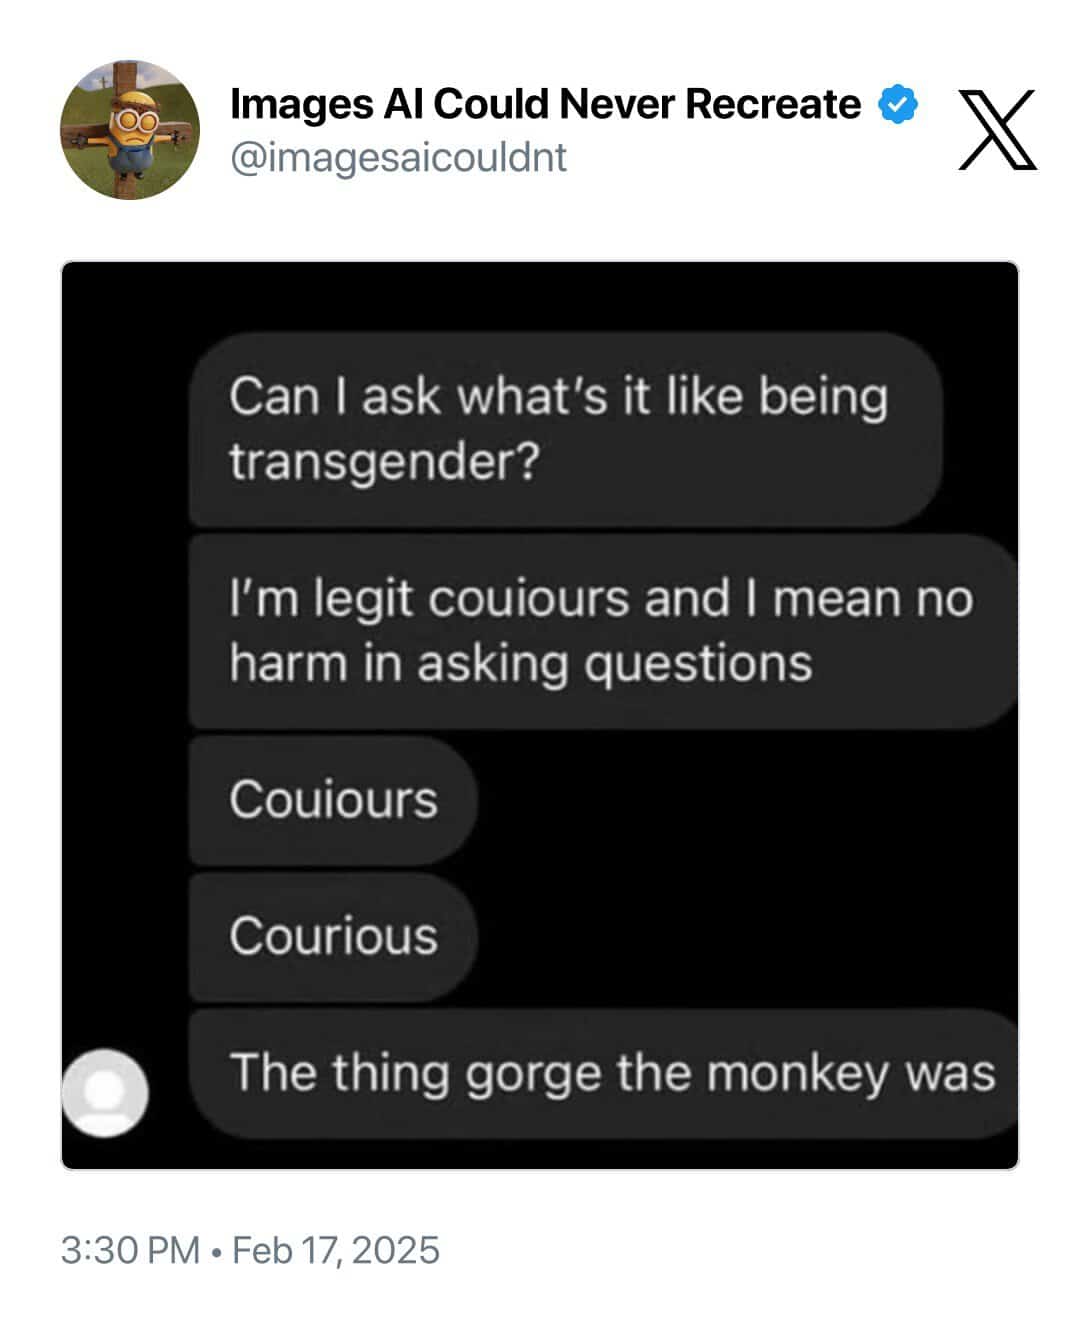Tap the 'Courious' message bubble
The height and width of the screenshot is (1329, 1080).
pyautogui.click(x=333, y=937)
